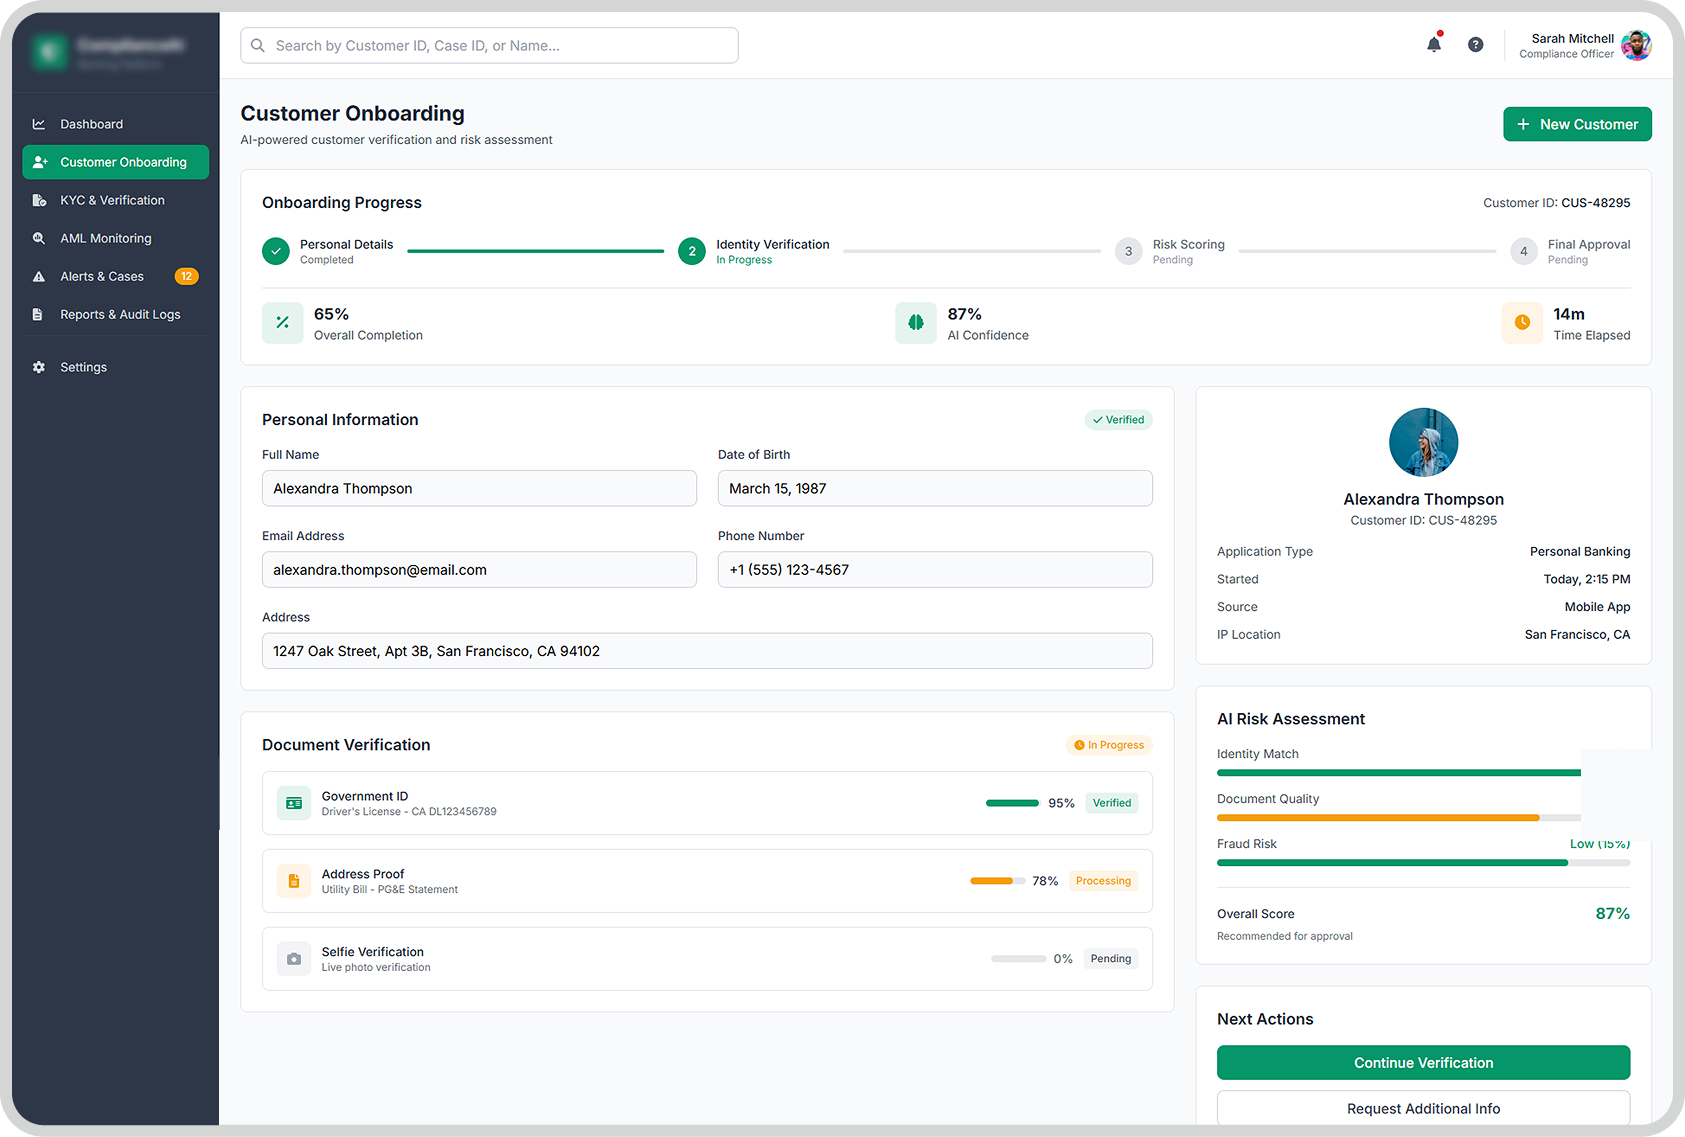Click the AI Confidence brain icon
The height and width of the screenshot is (1137, 1685).
point(916,323)
